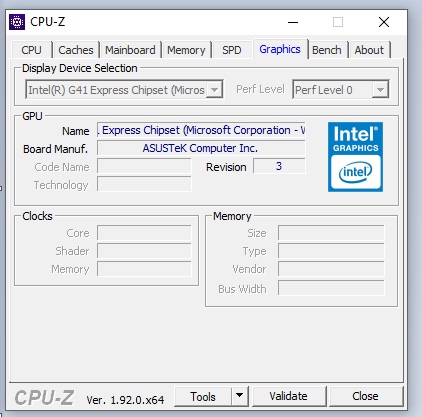
Task: Click the memory Size field
Action: coord(331,233)
